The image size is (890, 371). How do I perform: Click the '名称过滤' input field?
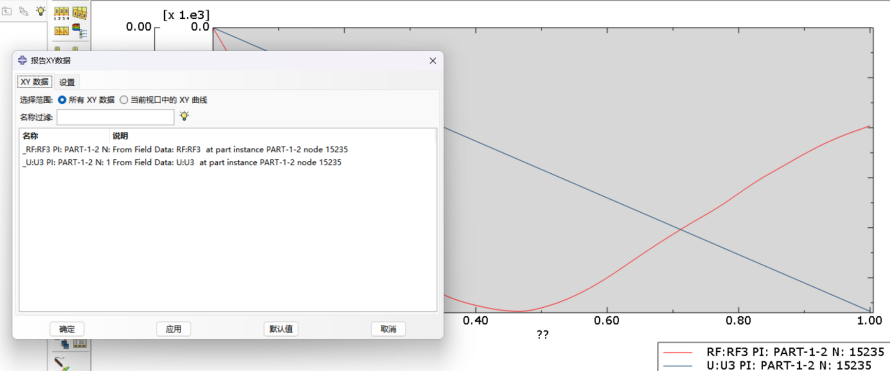tap(115, 117)
